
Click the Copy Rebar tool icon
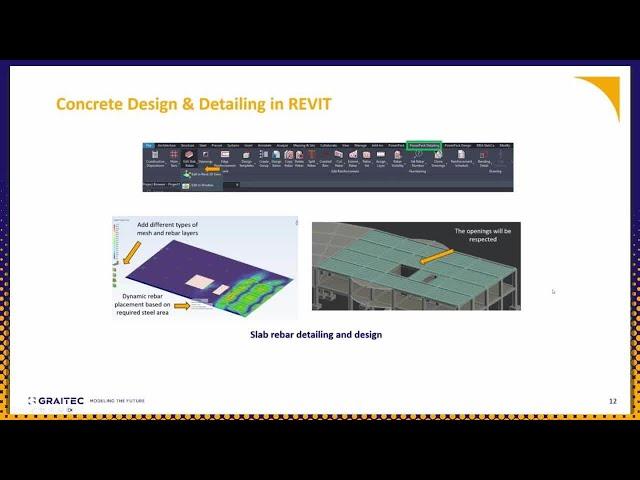tap(289, 155)
